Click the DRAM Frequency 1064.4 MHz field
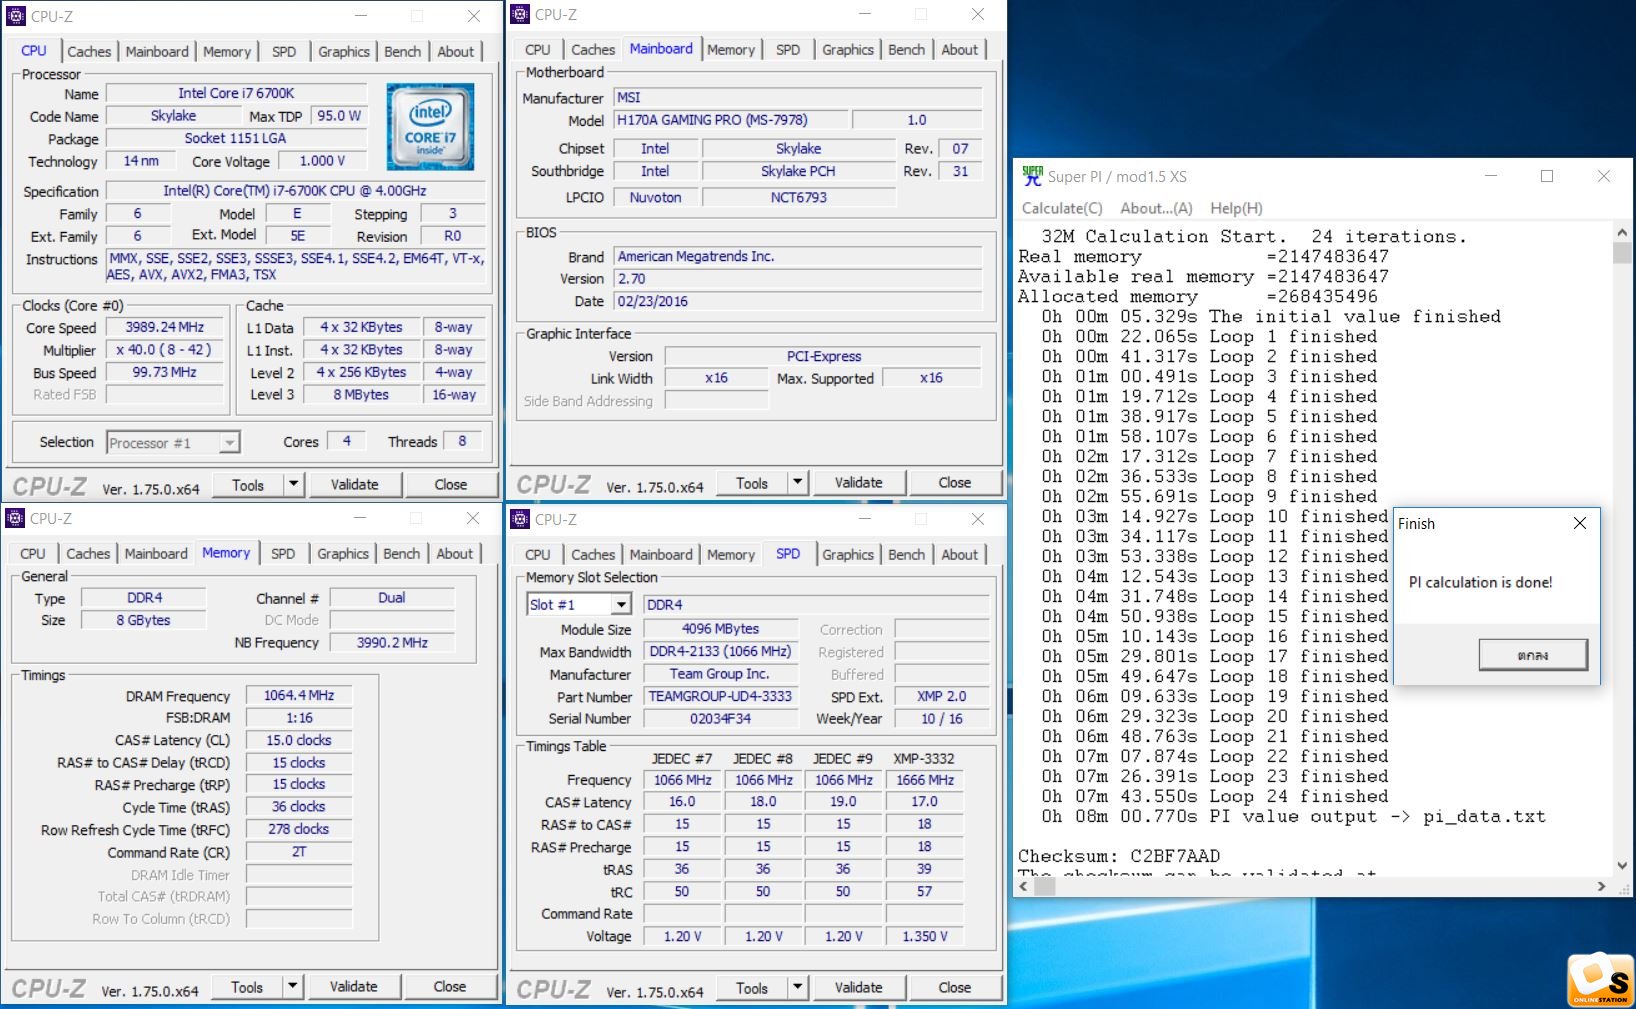This screenshot has width=1636, height=1009. point(299,696)
